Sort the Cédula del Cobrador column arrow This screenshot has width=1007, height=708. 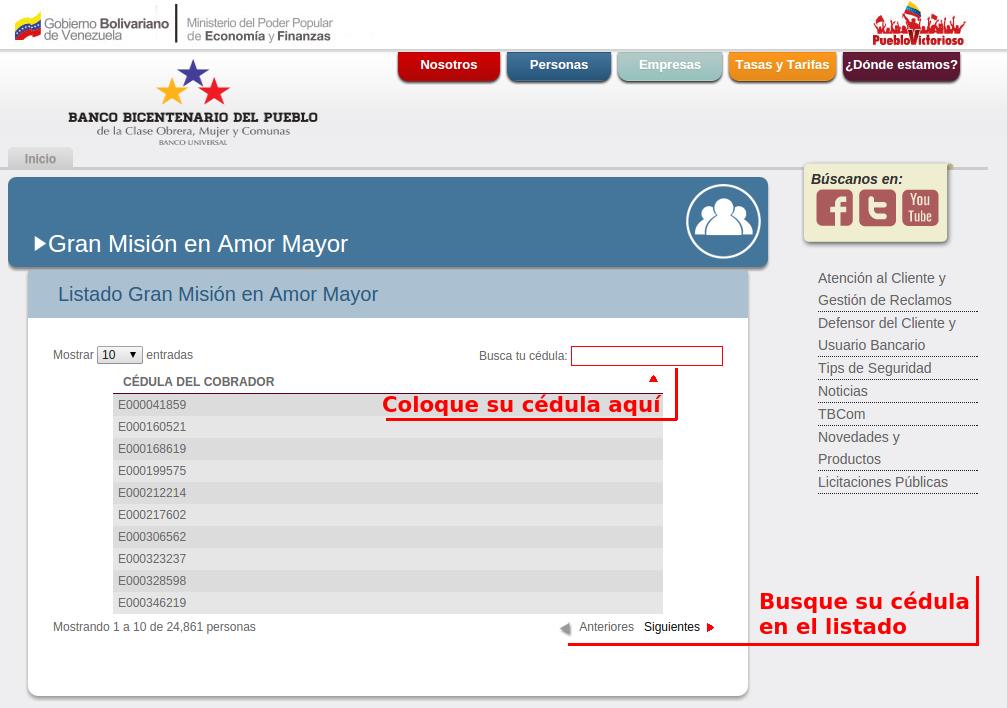(x=653, y=379)
